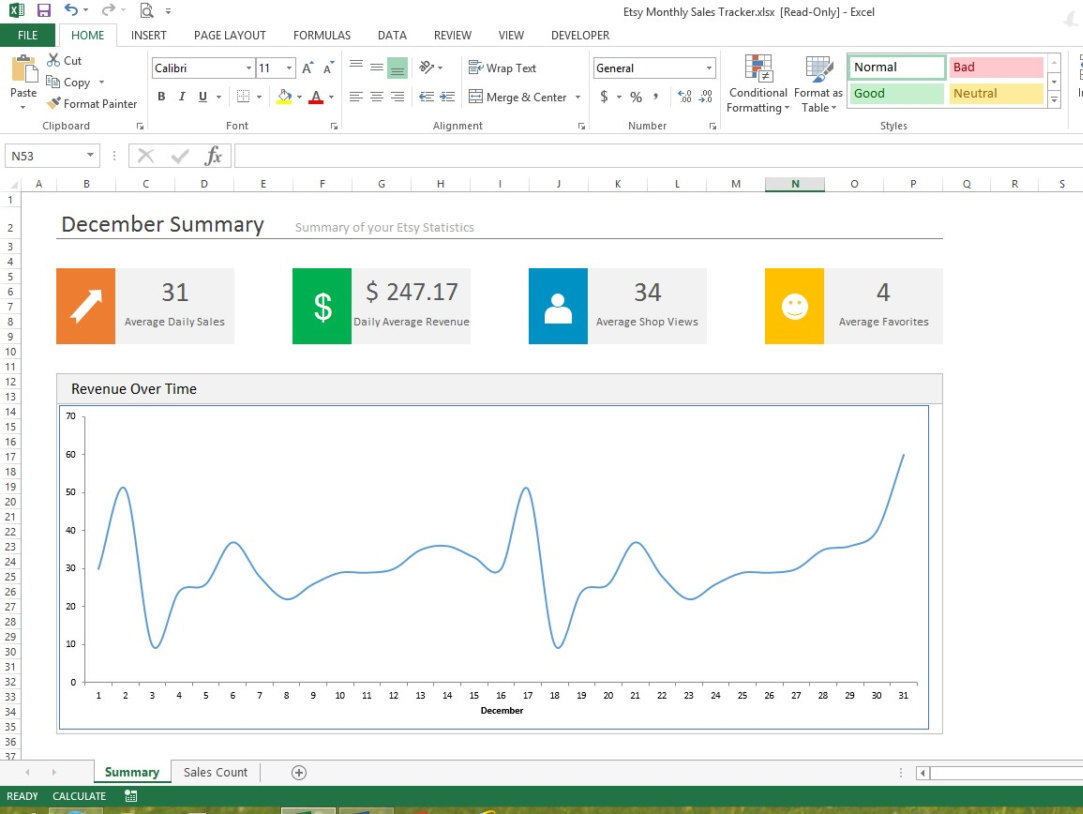Screen dimensions: 1083x814
Task: Toggle Wrap Text for cells
Action: (x=502, y=68)
